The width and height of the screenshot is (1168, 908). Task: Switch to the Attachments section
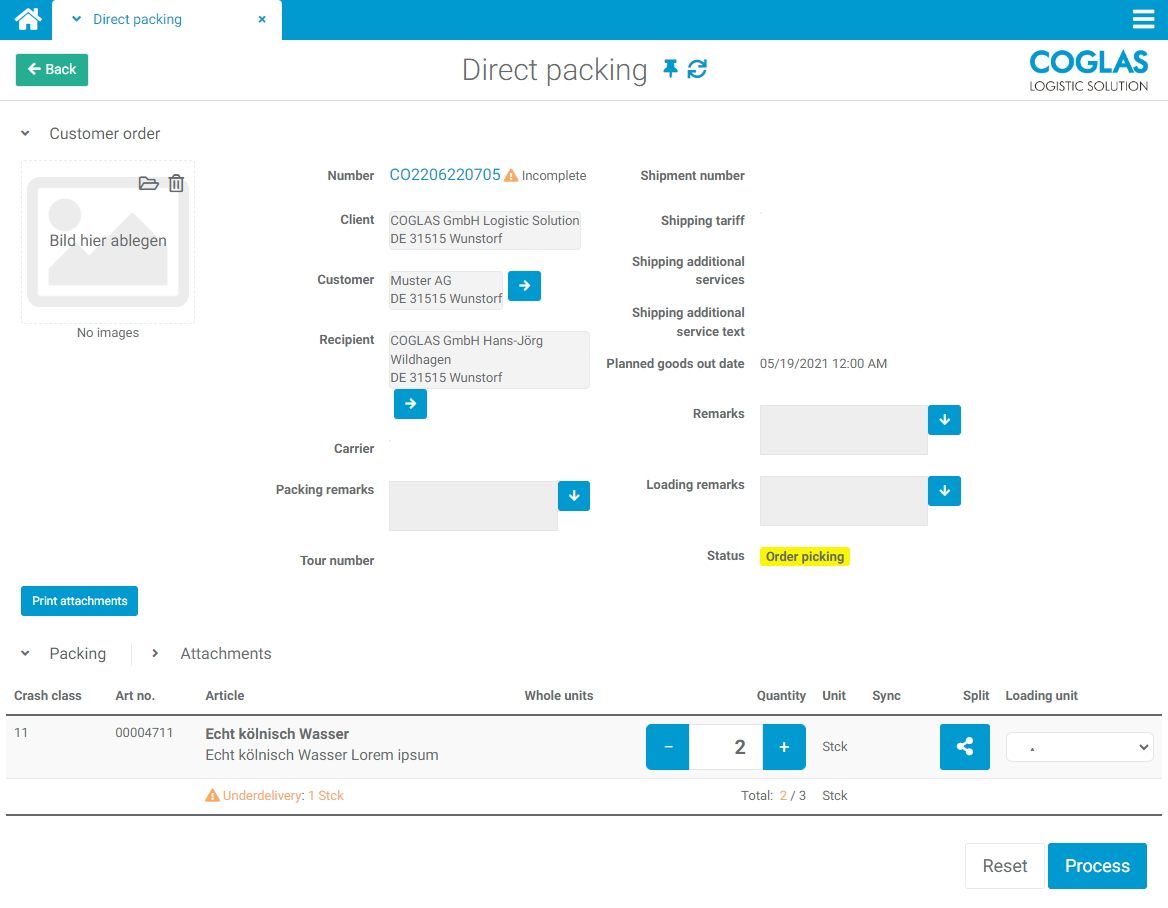coord(225,653)
